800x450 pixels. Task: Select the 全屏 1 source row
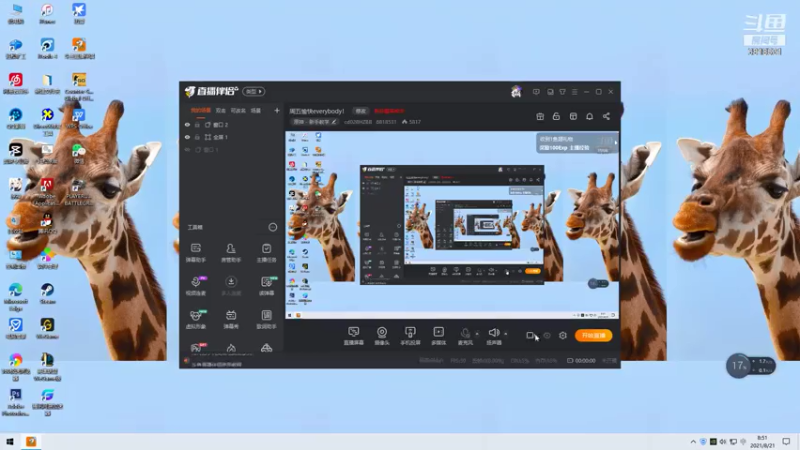tap(232, 137)
